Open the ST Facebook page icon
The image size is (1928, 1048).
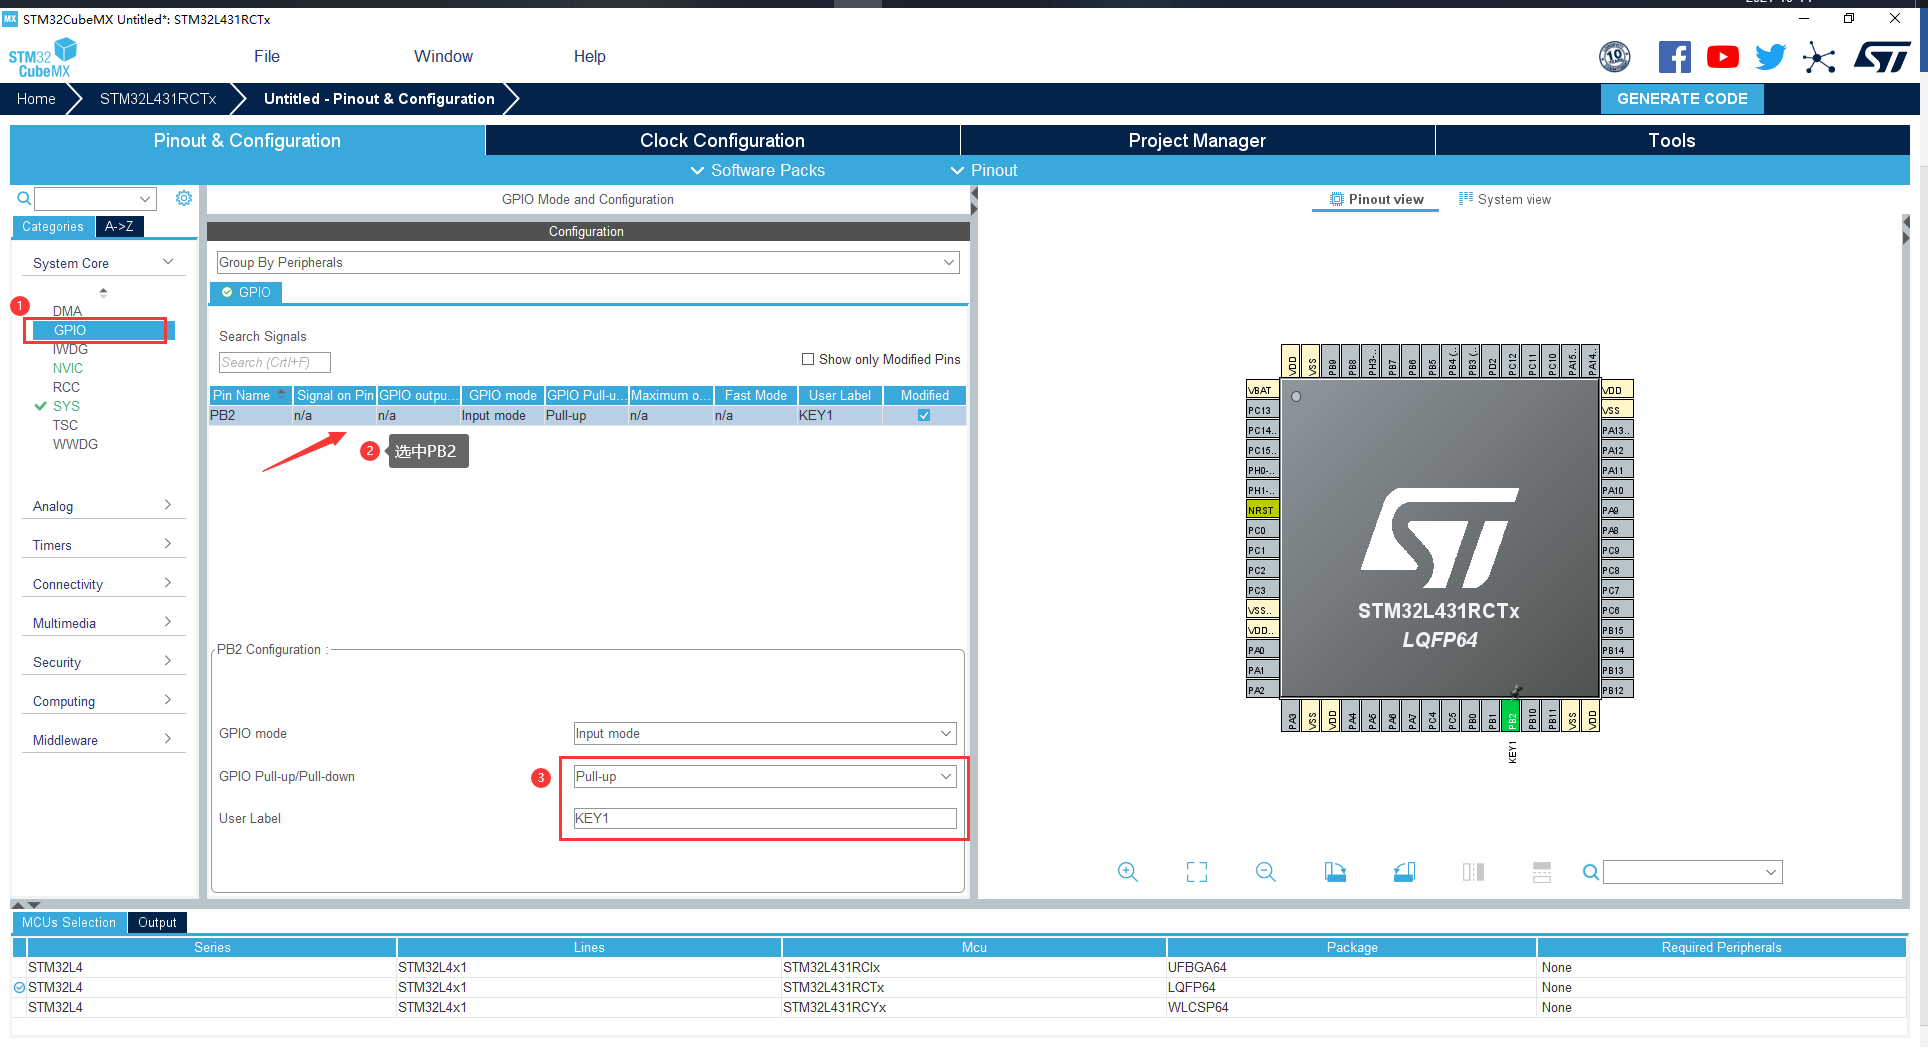(1674, 57)
